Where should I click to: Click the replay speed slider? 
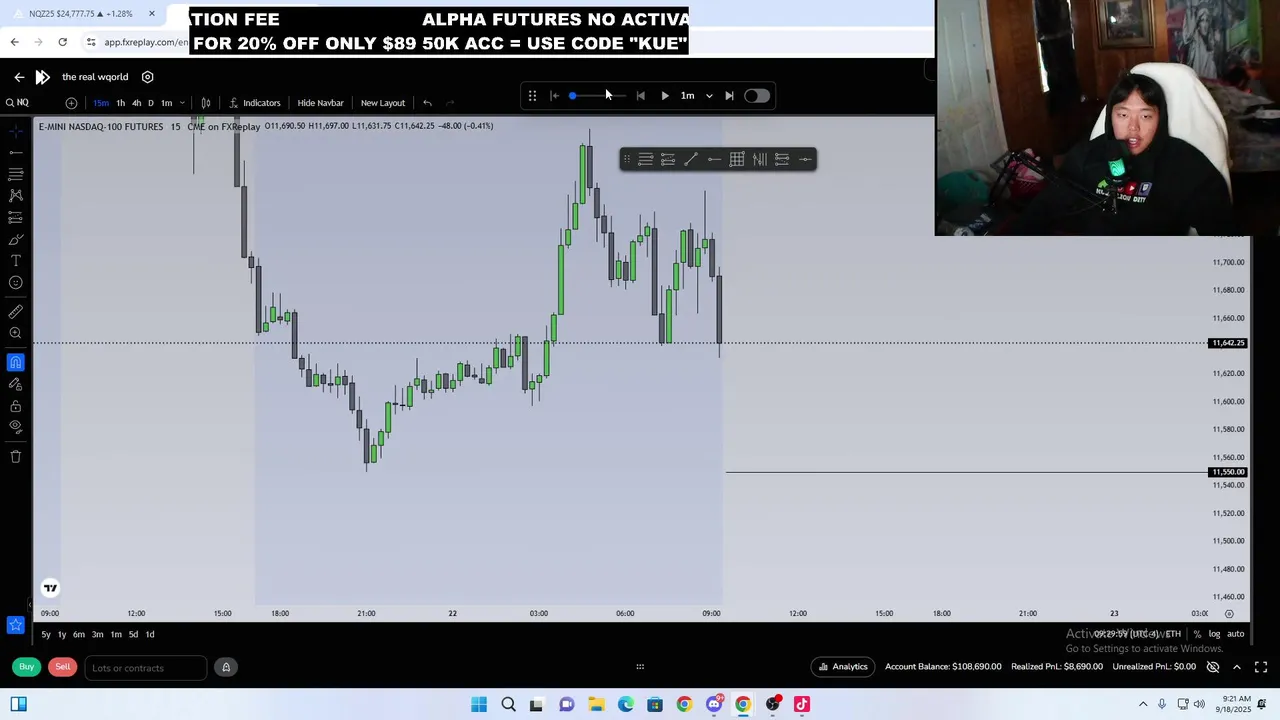pos(598,96)
